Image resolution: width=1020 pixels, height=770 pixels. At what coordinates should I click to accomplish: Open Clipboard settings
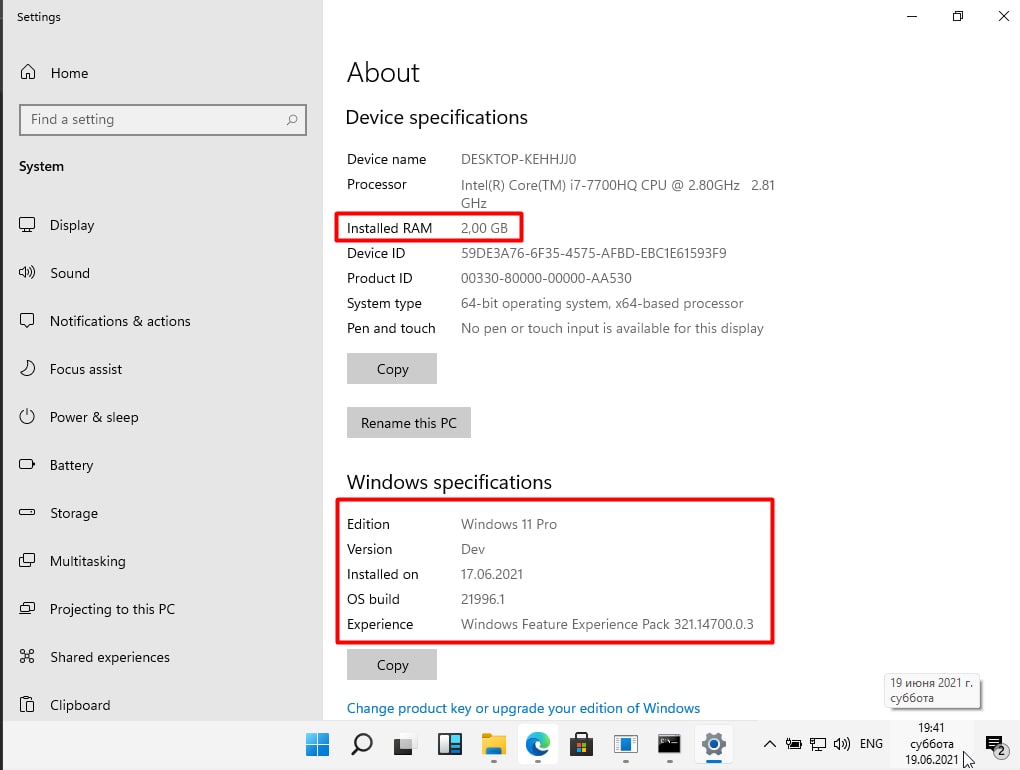65,706
